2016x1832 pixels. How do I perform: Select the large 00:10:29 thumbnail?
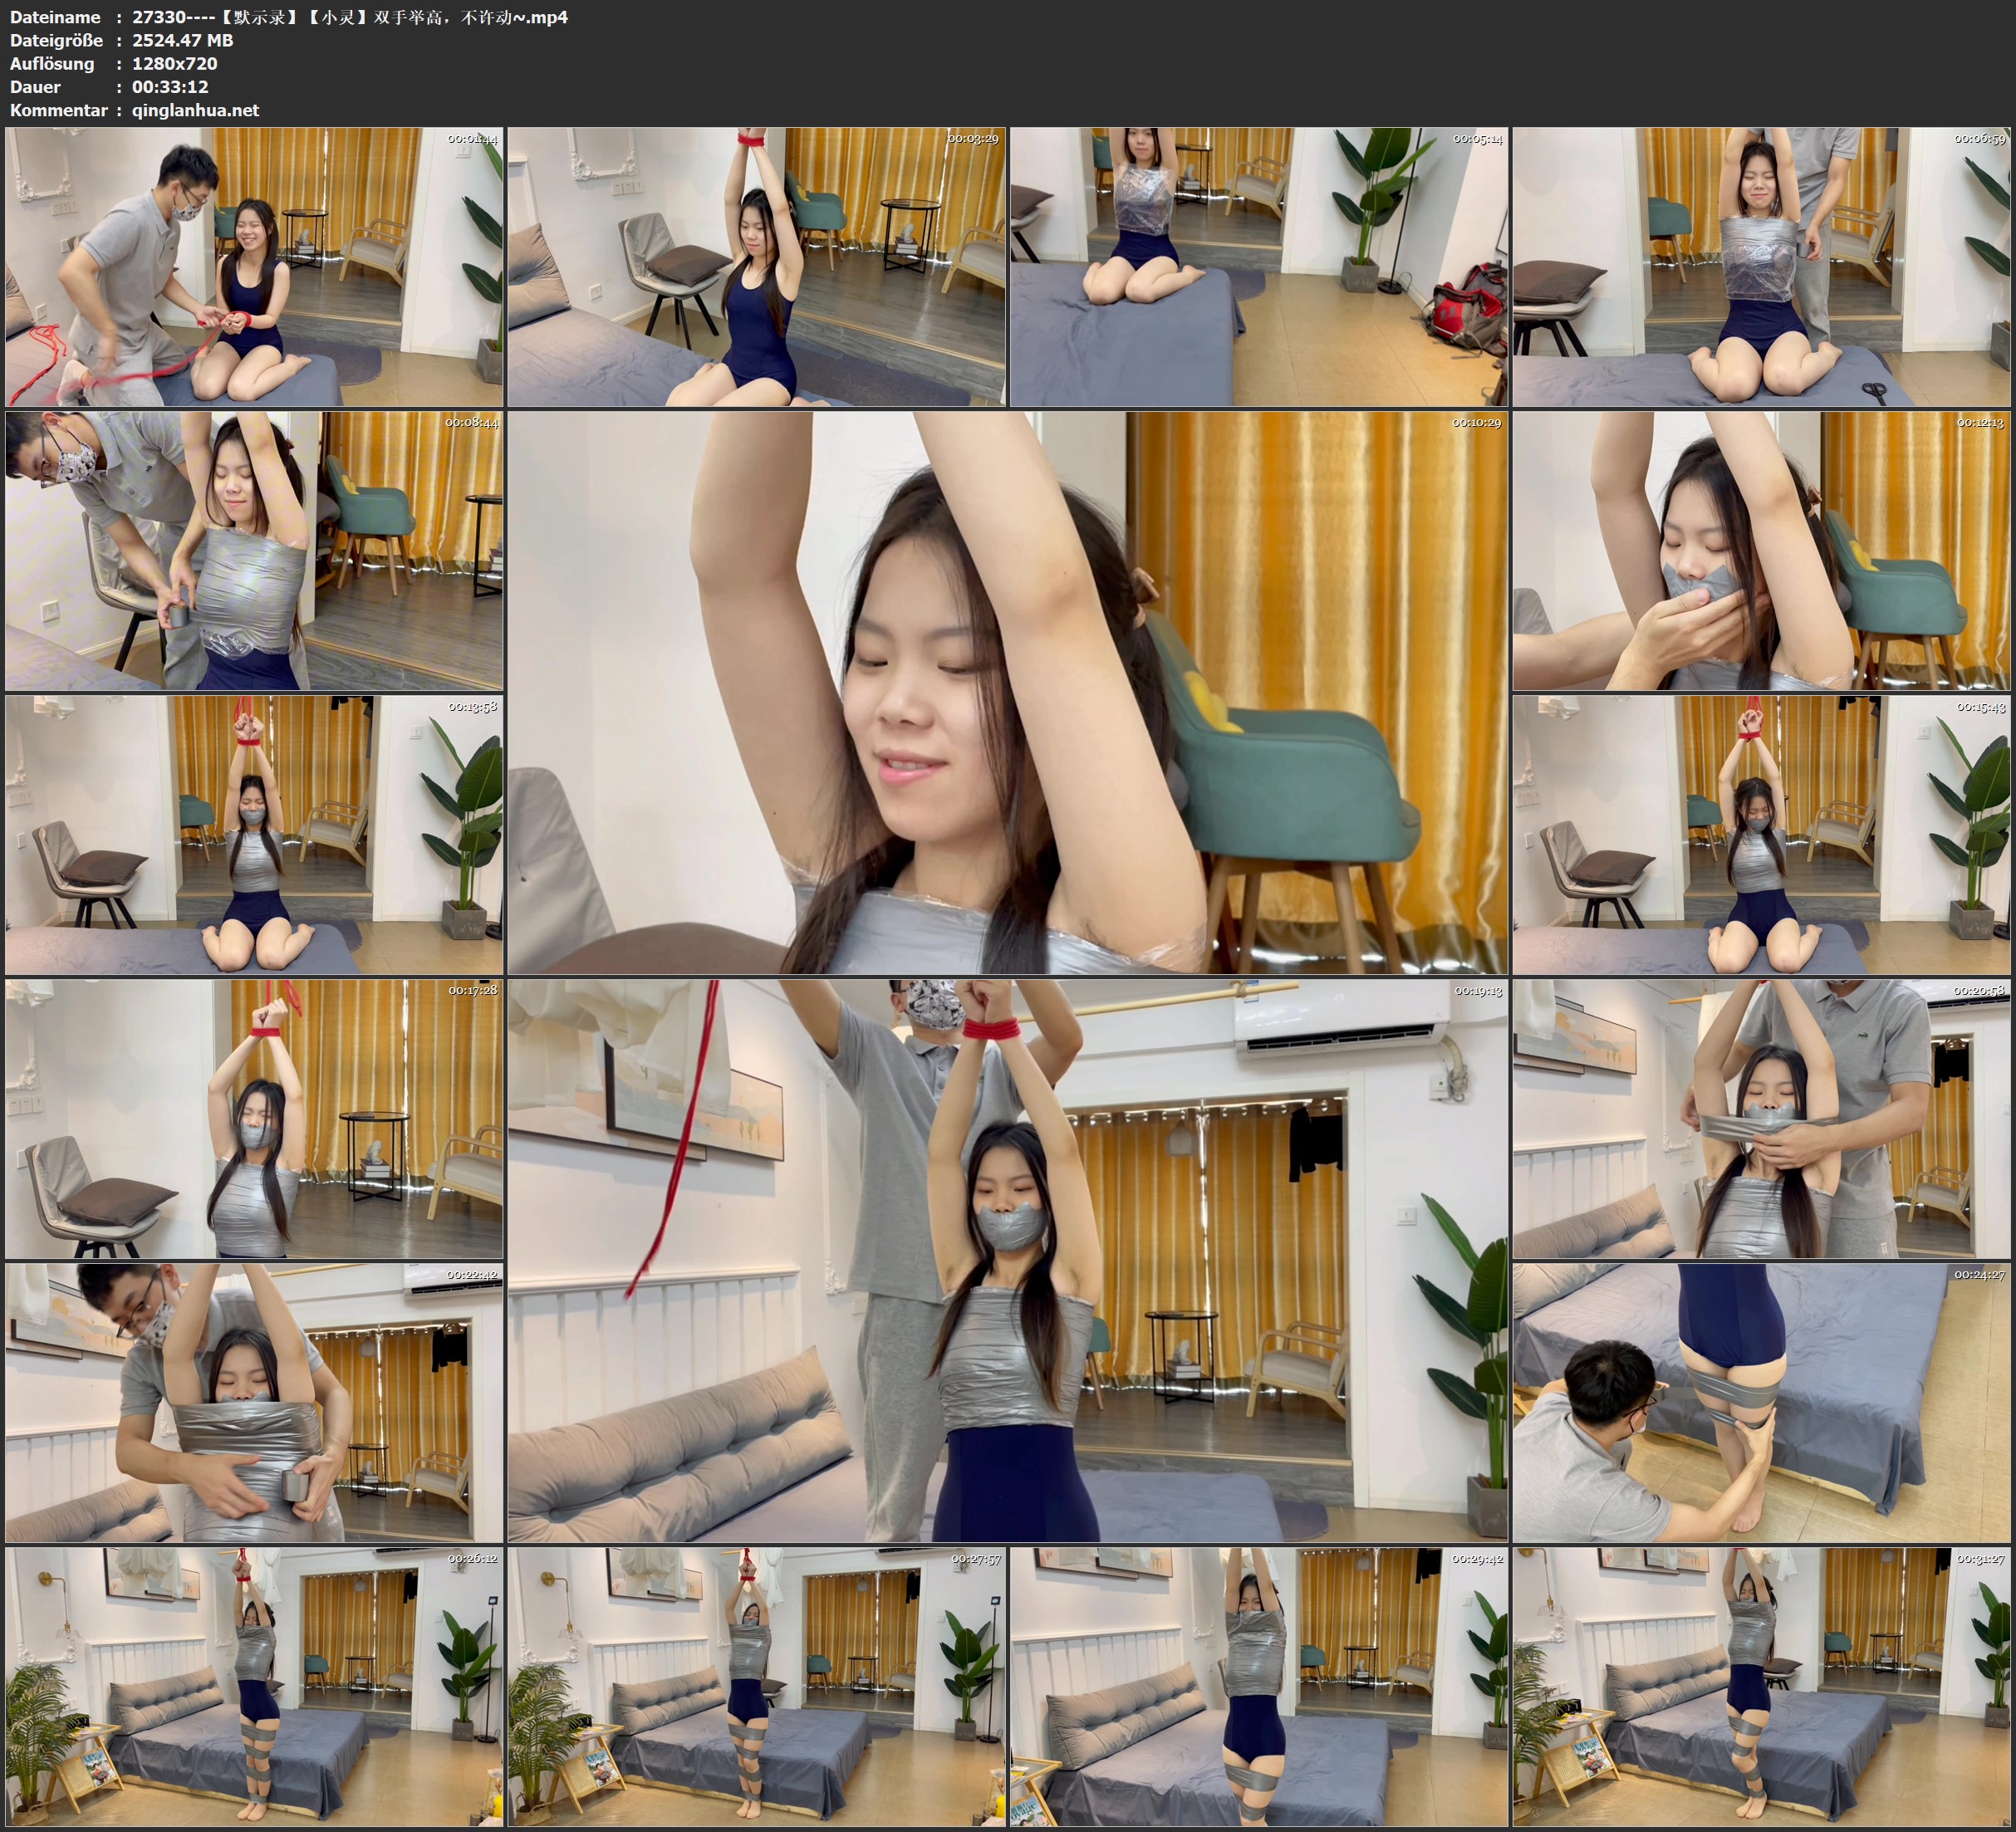tap(1007, 692)
